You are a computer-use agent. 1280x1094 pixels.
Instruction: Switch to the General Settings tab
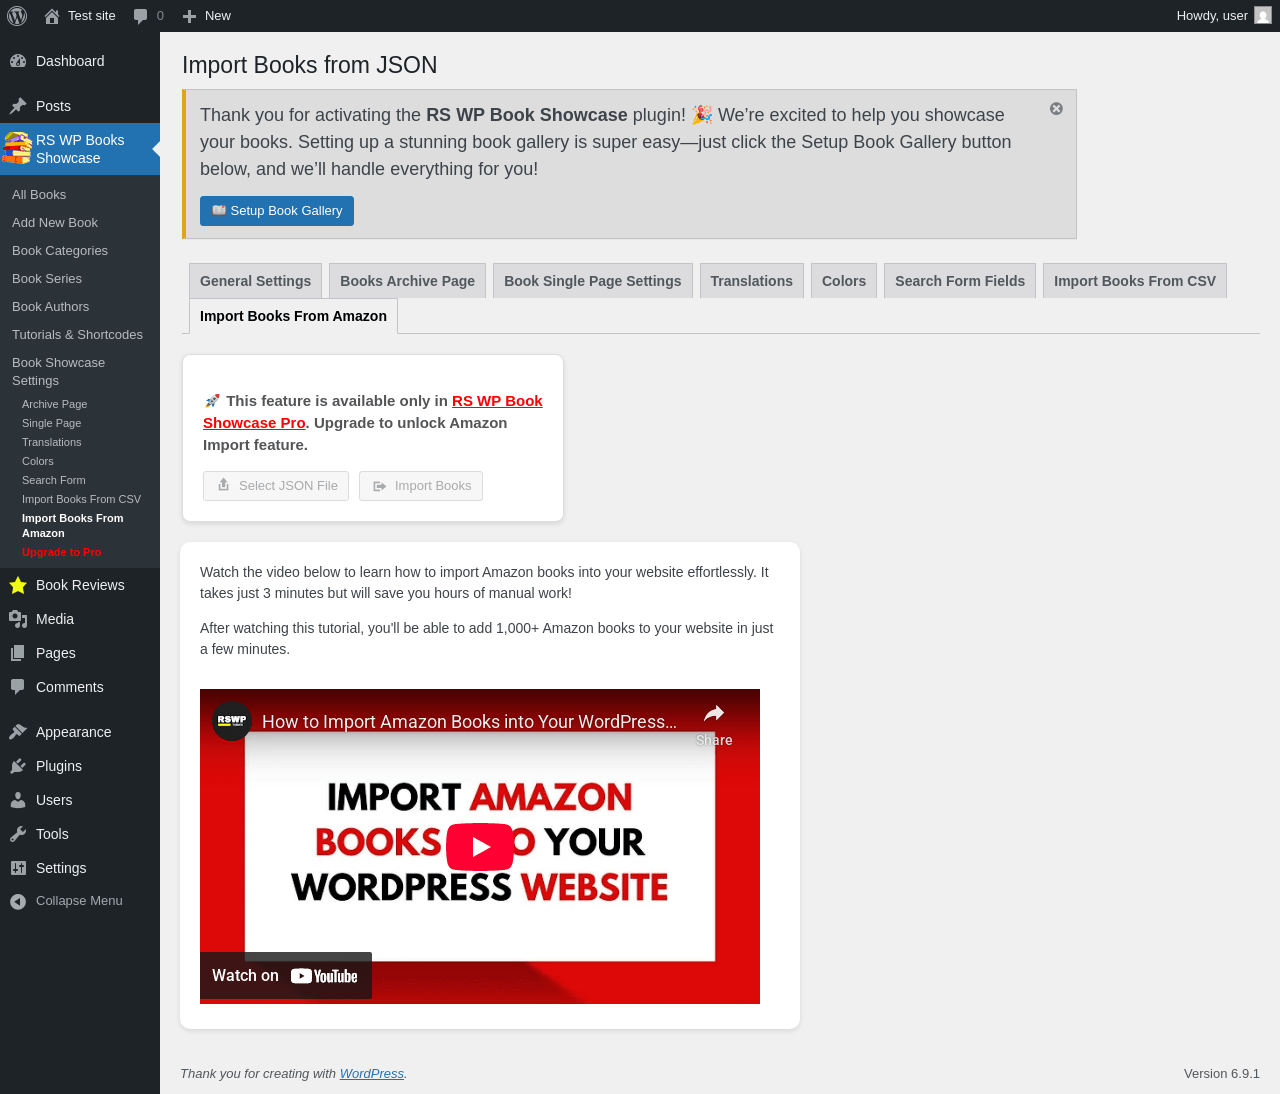255,281
